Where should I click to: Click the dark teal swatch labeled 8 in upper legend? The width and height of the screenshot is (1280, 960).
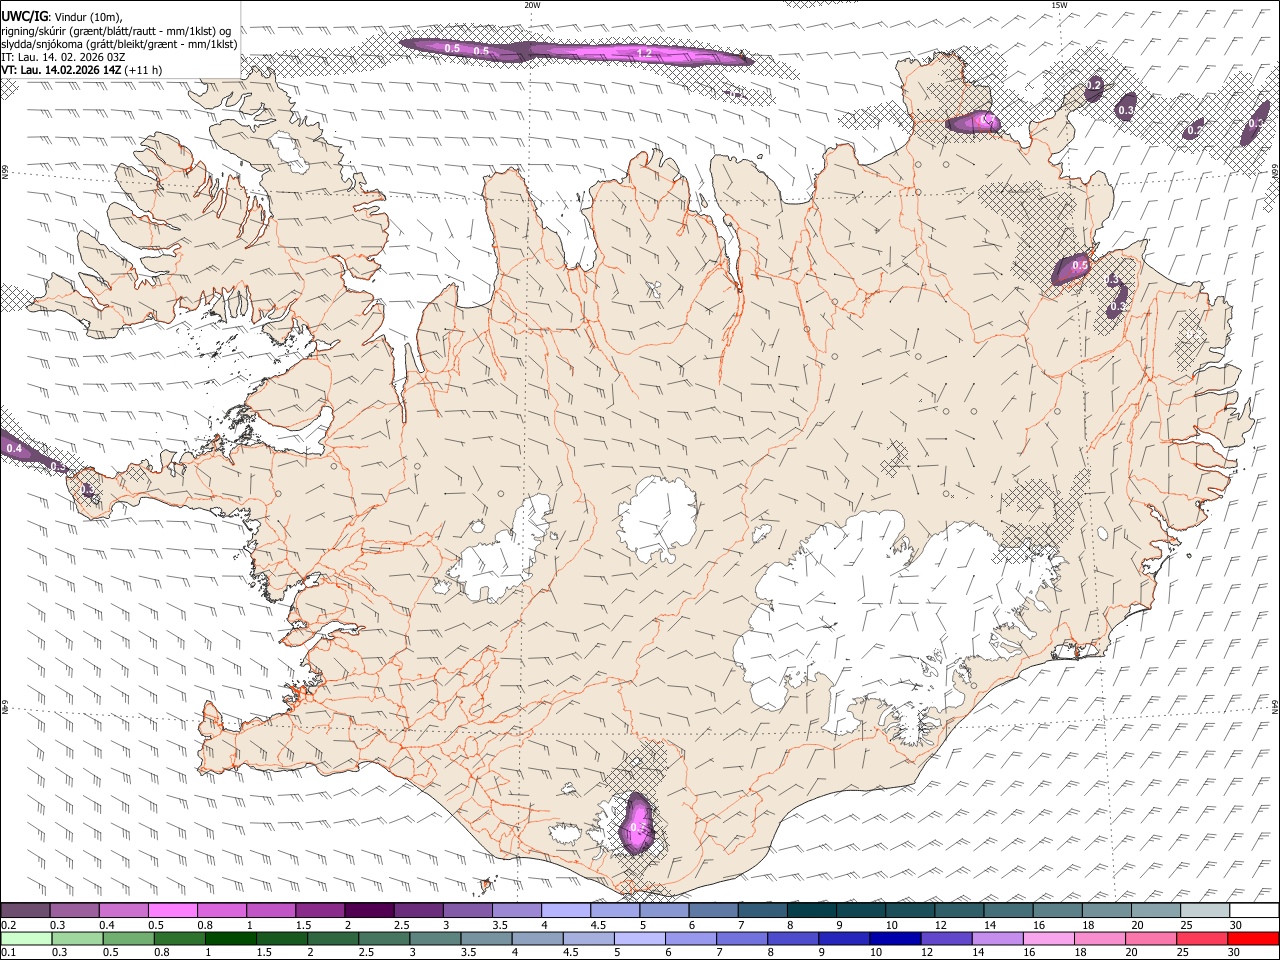(812, 910)
